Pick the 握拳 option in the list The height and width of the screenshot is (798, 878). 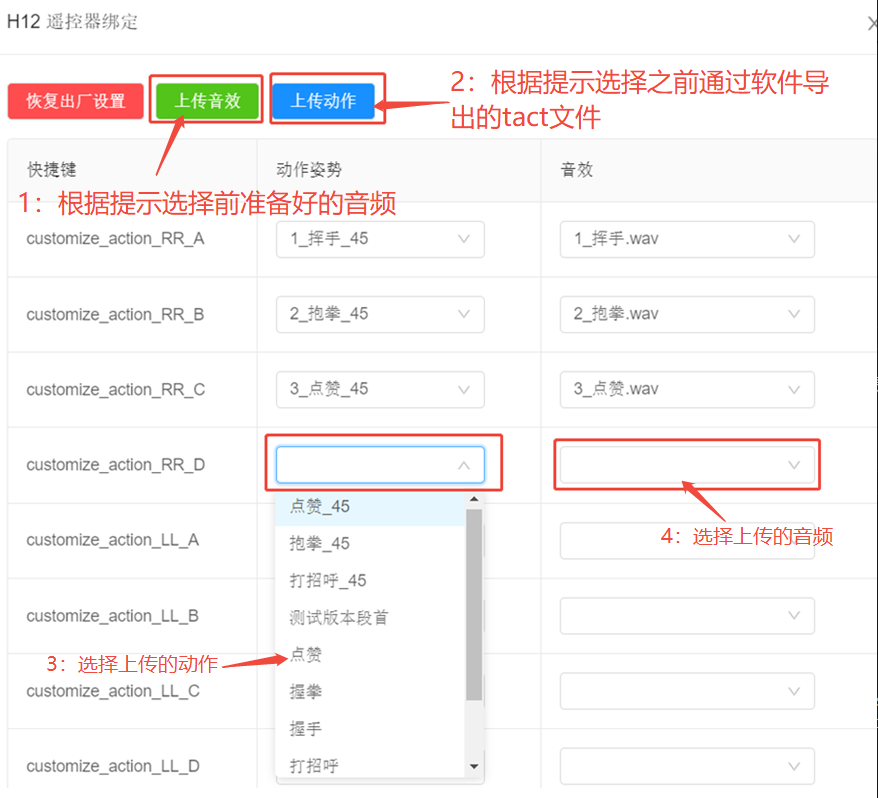click(x=306, y=692)
